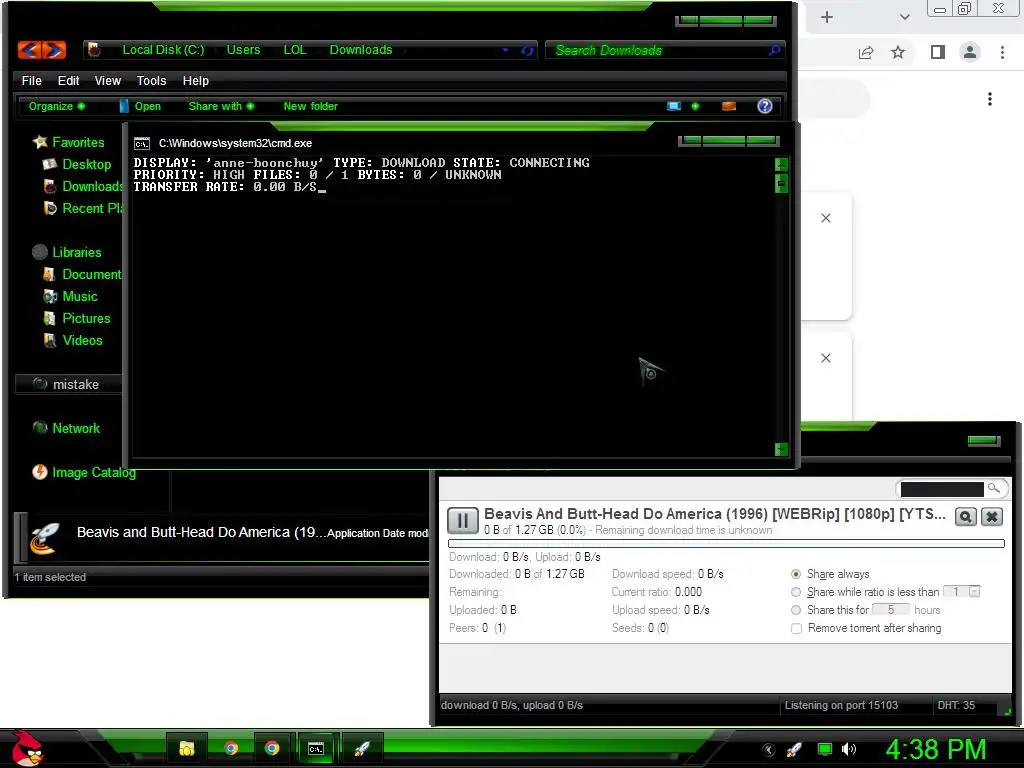Click the search magnifier icon in Explorer
Screen dimensions: 1024x768
point(774,50)
